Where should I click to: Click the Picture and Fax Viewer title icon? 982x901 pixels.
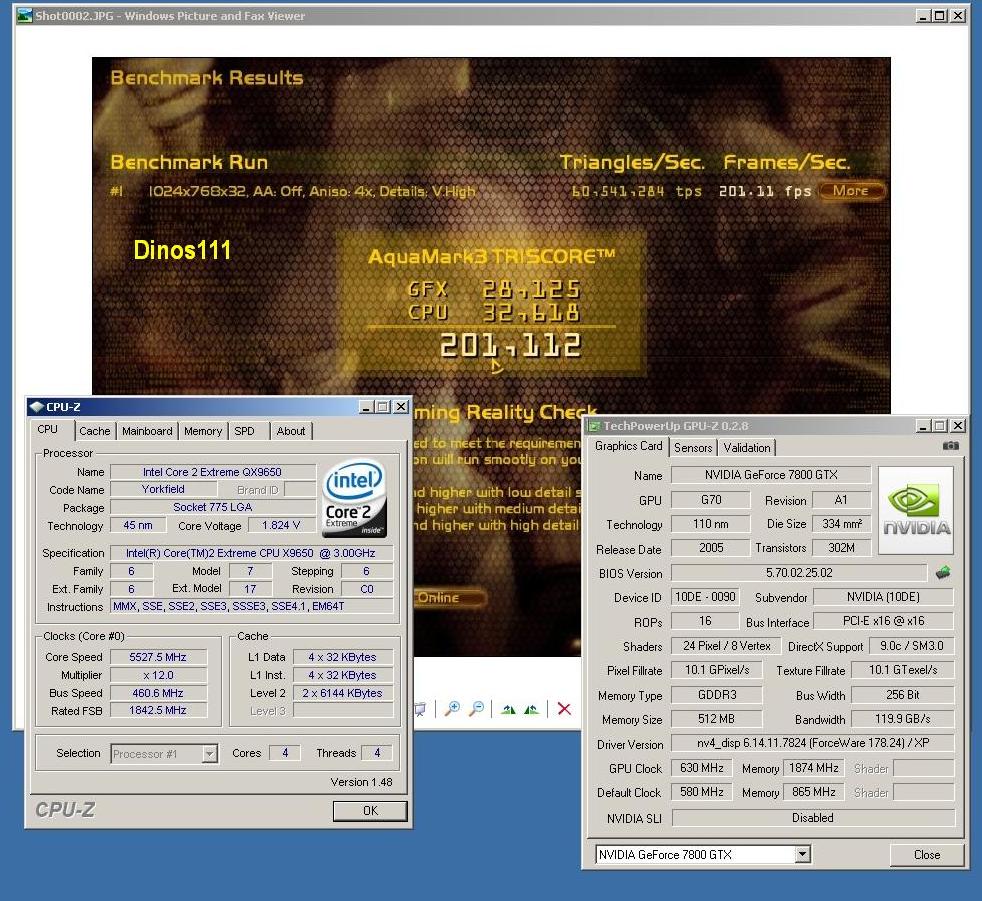click(24, 16)
